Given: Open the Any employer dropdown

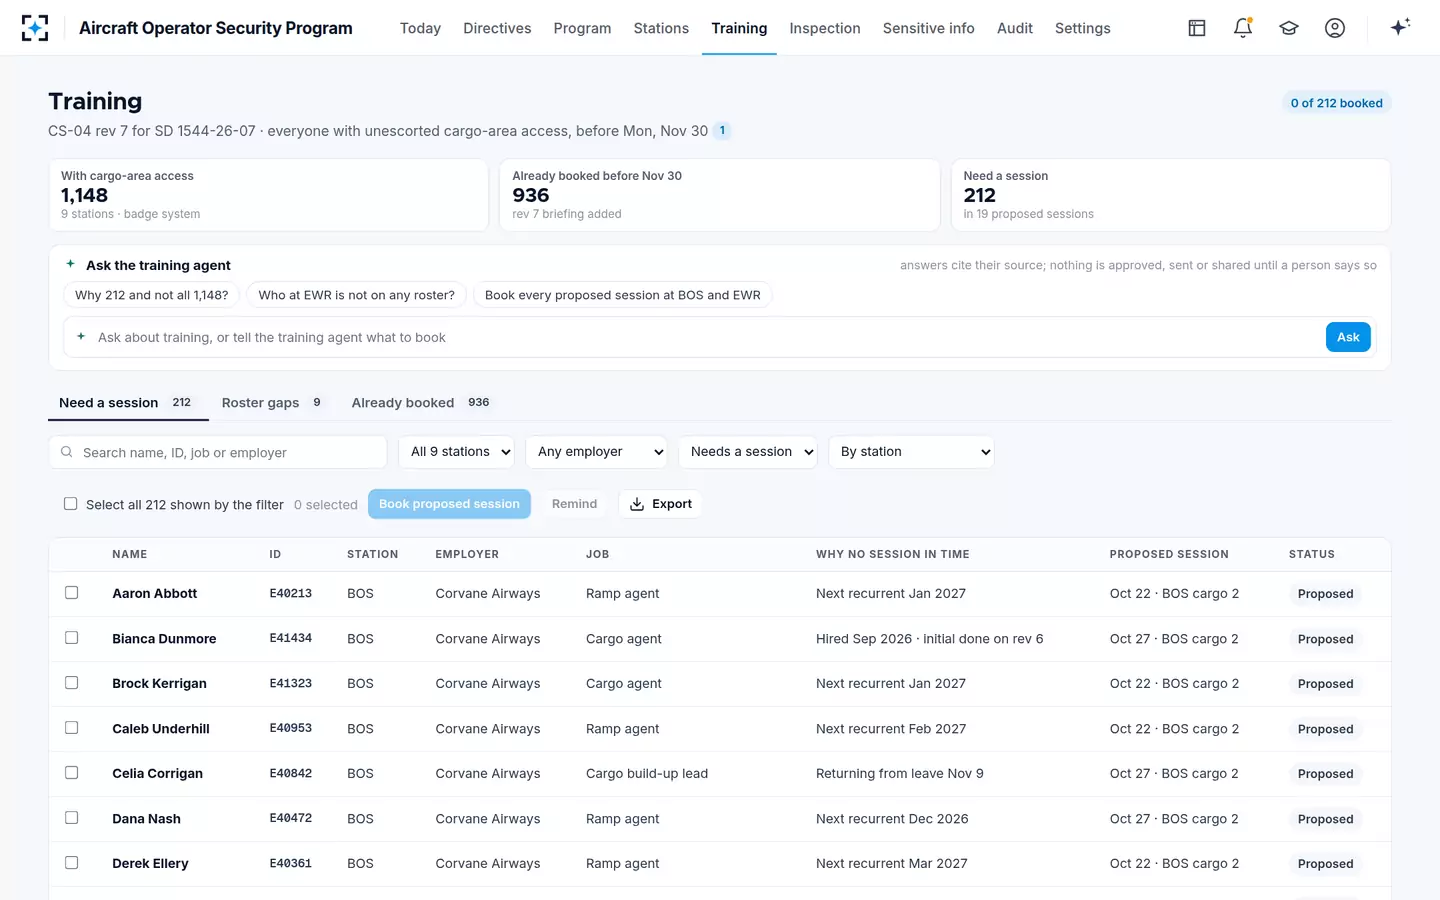Looking at the screenshot, I should click(x=597, y=452).
